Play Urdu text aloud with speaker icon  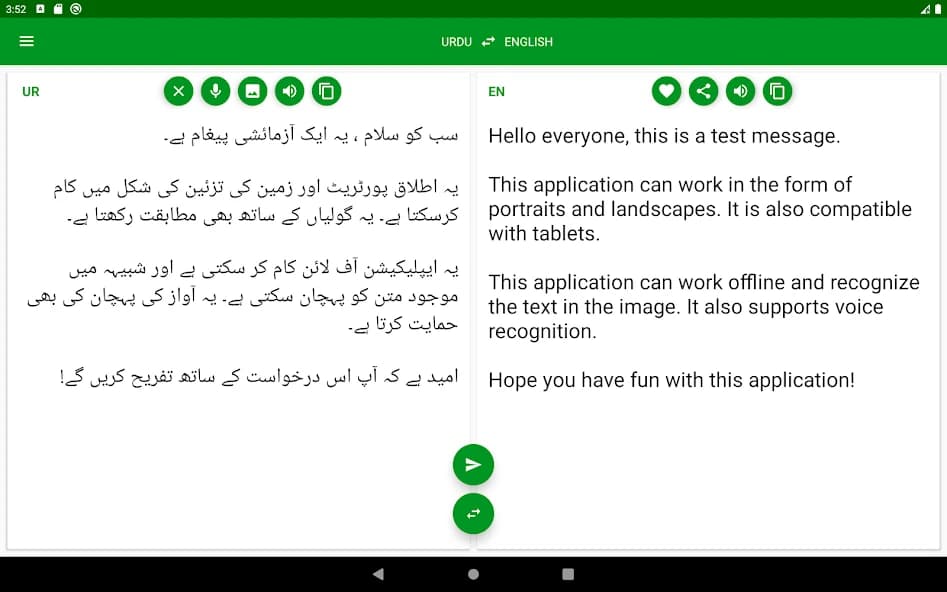[289, 91]
